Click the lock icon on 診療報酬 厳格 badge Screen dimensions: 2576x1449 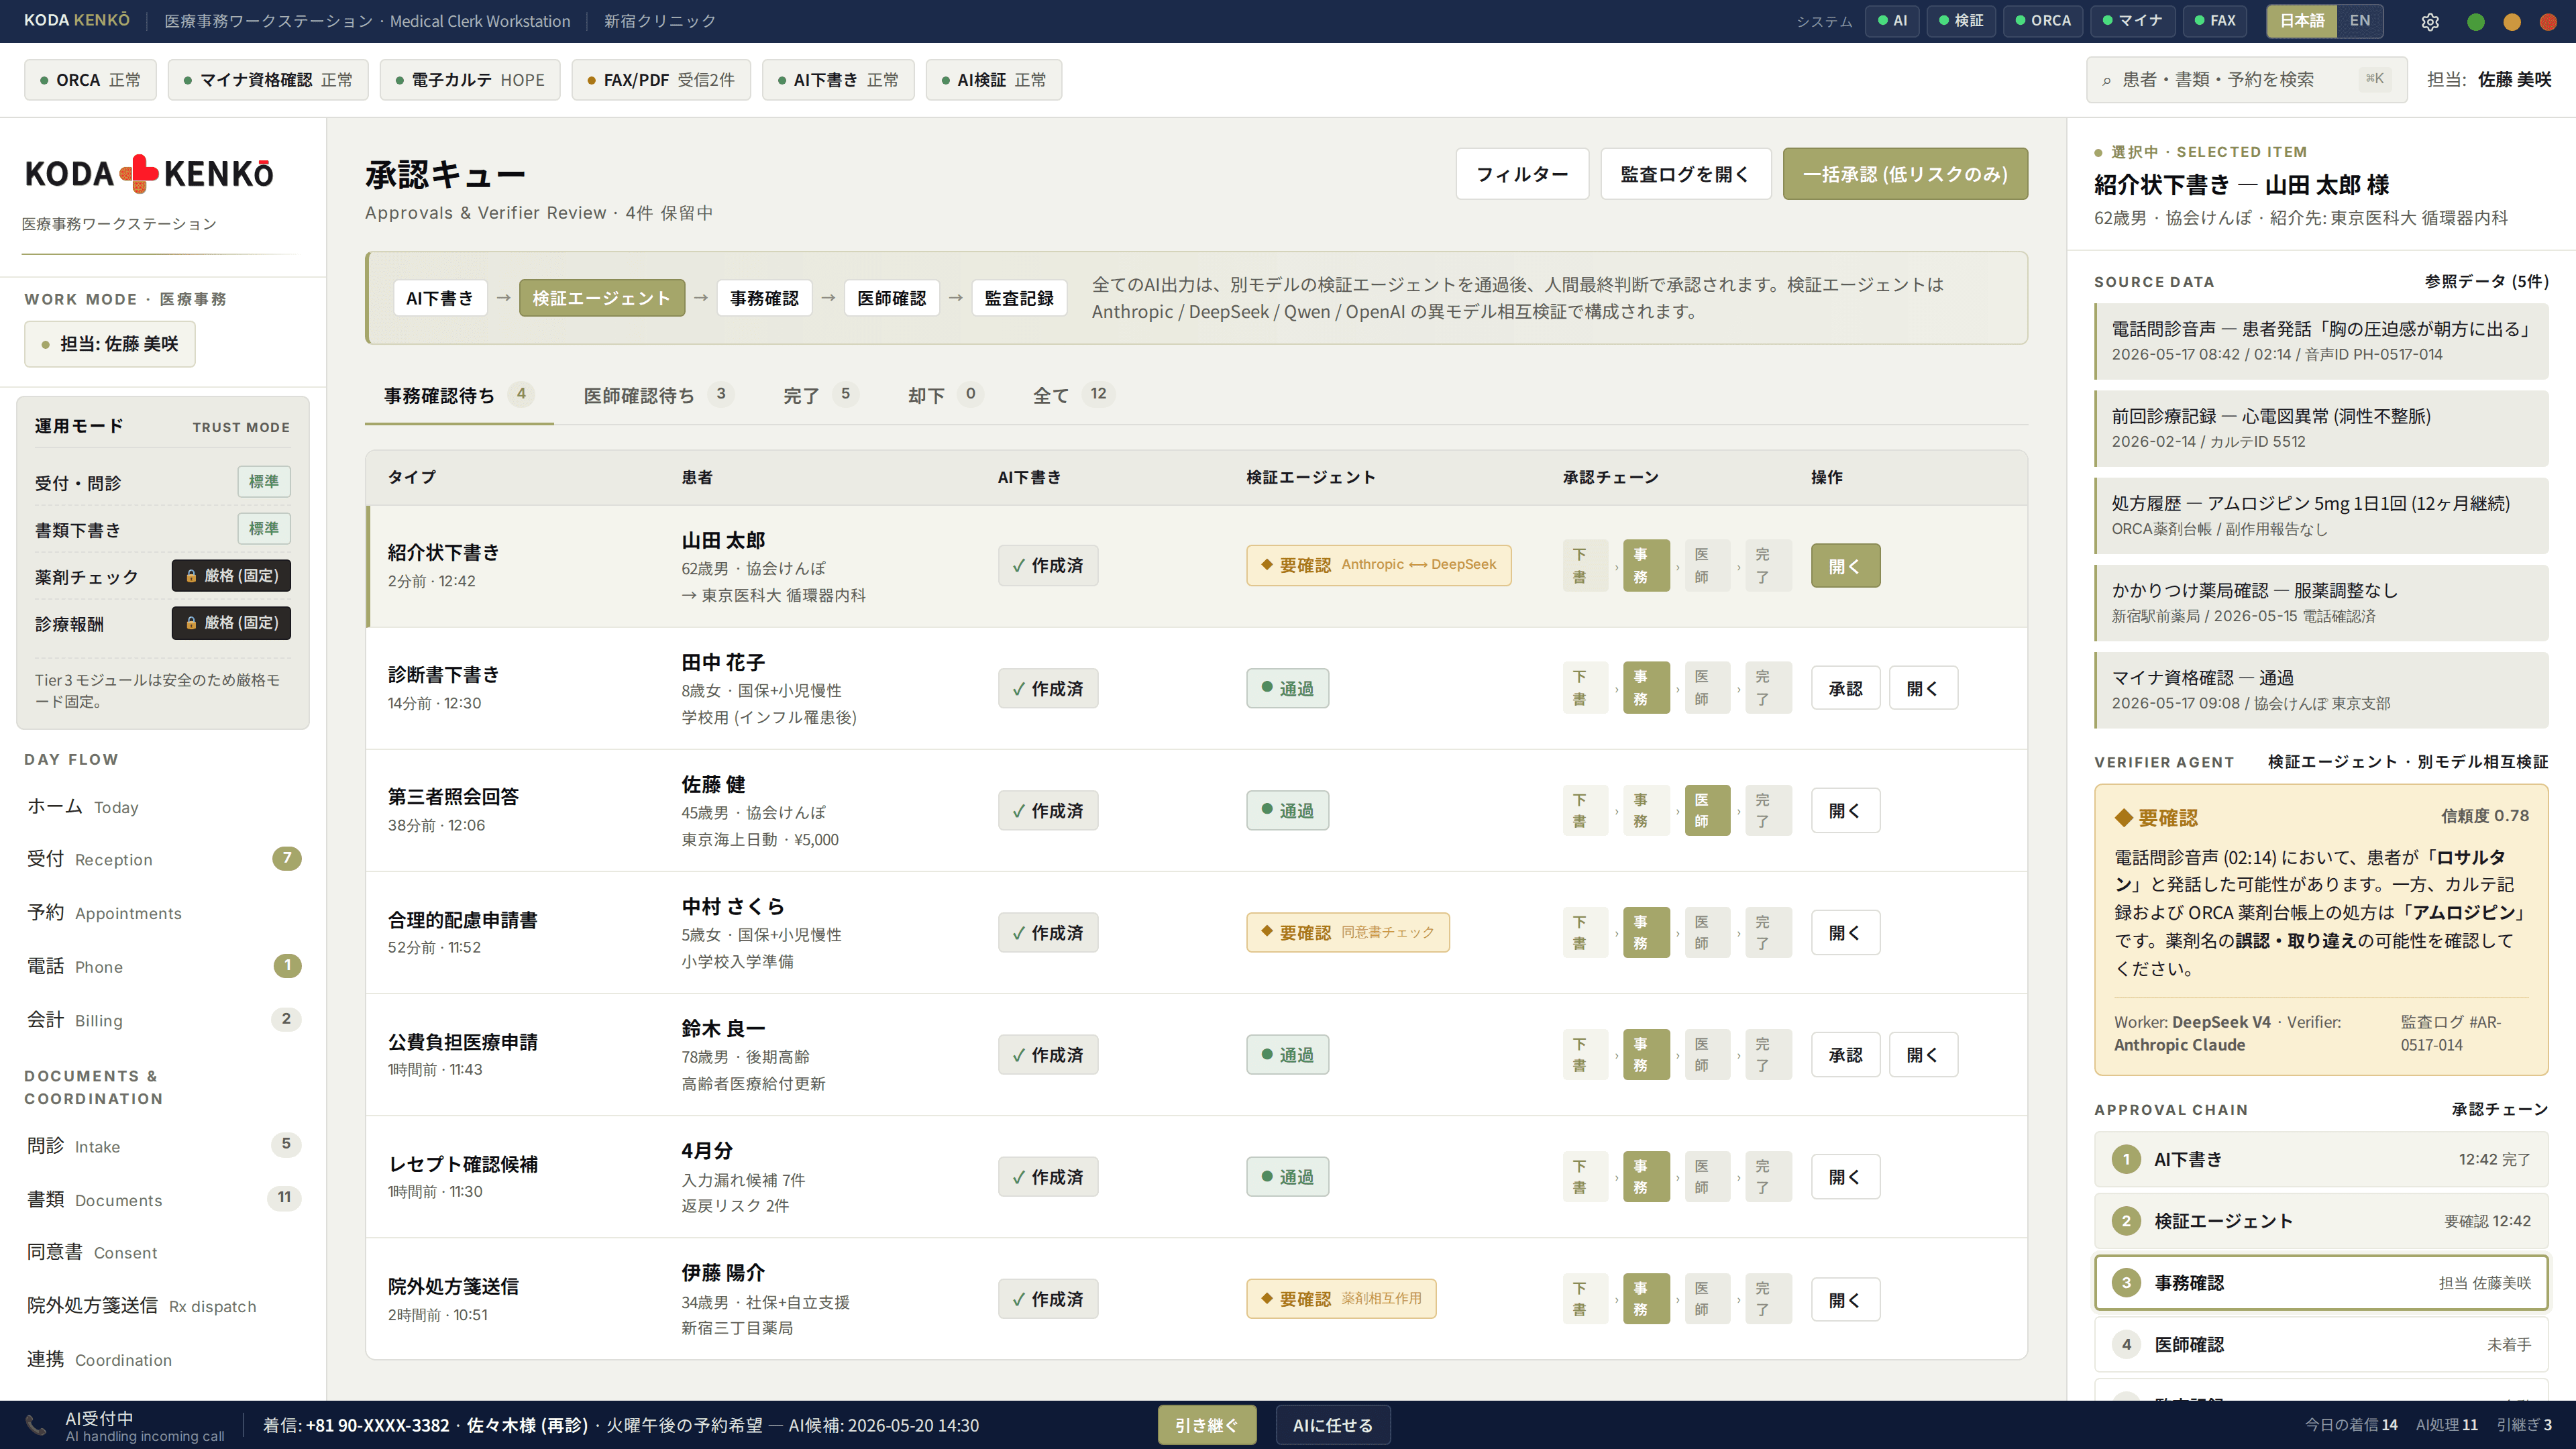tap(191, 623)
